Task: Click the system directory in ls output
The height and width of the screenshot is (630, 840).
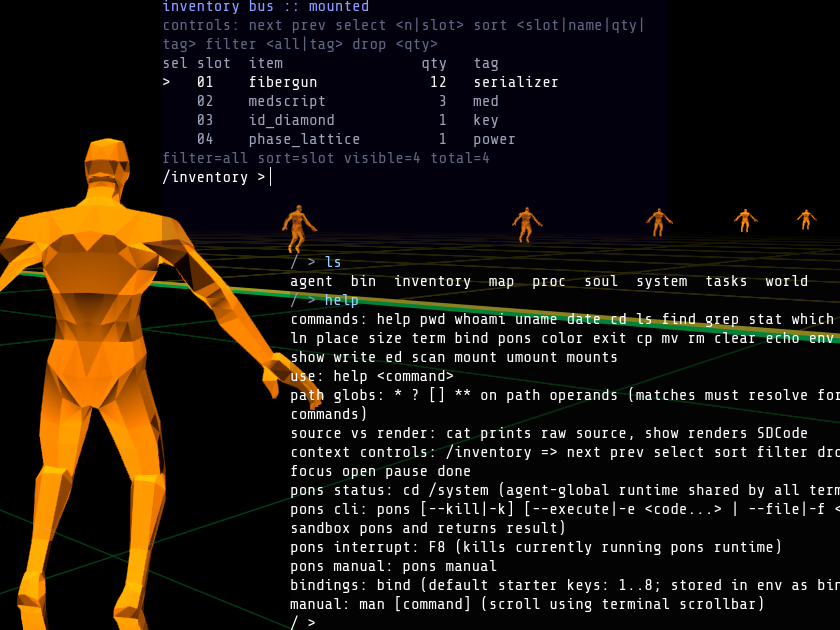Action: tap(662, 281)
